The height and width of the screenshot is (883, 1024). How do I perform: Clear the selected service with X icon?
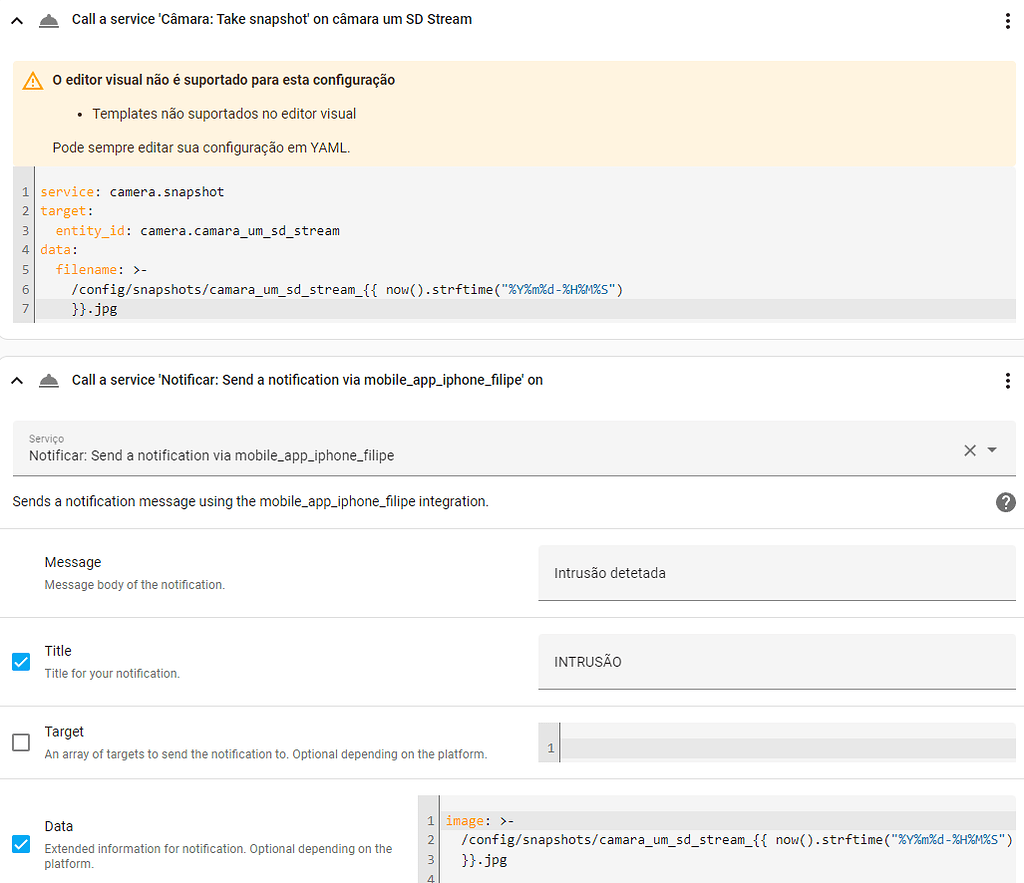[969, 450]
